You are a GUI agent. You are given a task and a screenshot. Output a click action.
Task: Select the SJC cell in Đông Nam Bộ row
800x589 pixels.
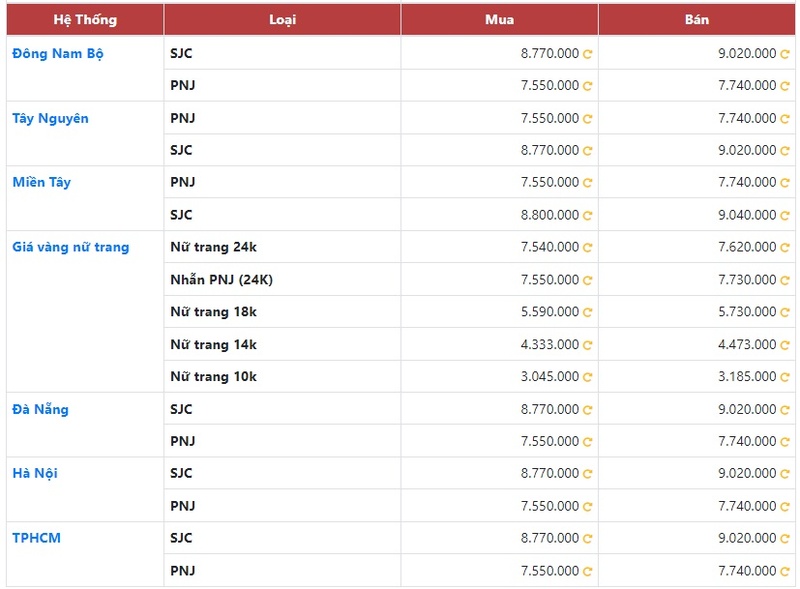click(x=283, y=53)
